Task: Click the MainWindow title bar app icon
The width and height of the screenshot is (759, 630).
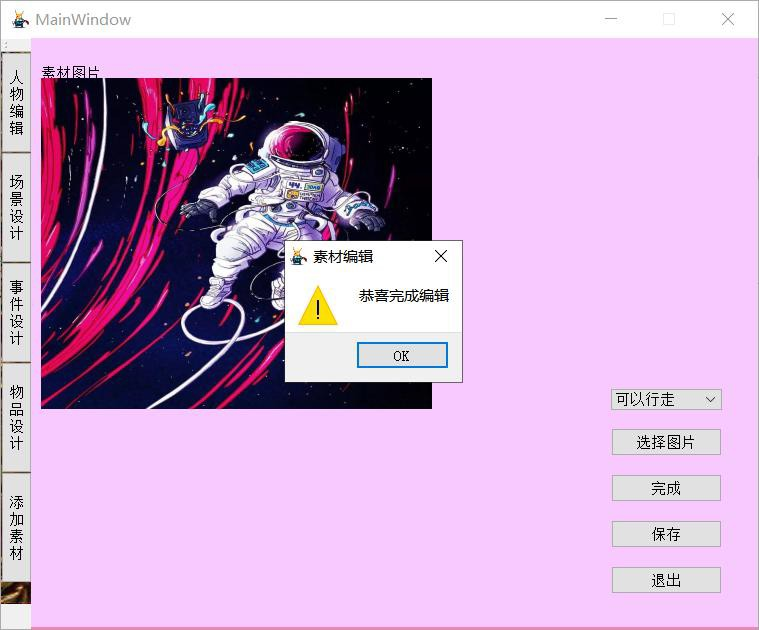Action: coord(19,19)
